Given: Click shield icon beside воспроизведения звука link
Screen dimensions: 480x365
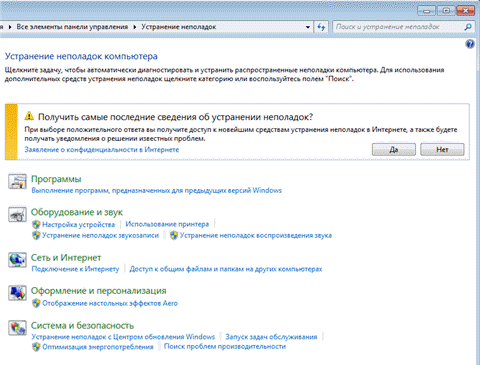Looking at the screenshot, I should 174,235.
